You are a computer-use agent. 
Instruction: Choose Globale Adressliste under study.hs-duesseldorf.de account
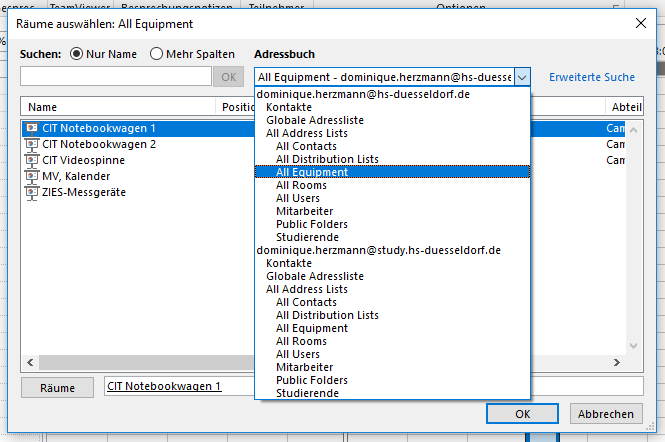tap(315, 276)
